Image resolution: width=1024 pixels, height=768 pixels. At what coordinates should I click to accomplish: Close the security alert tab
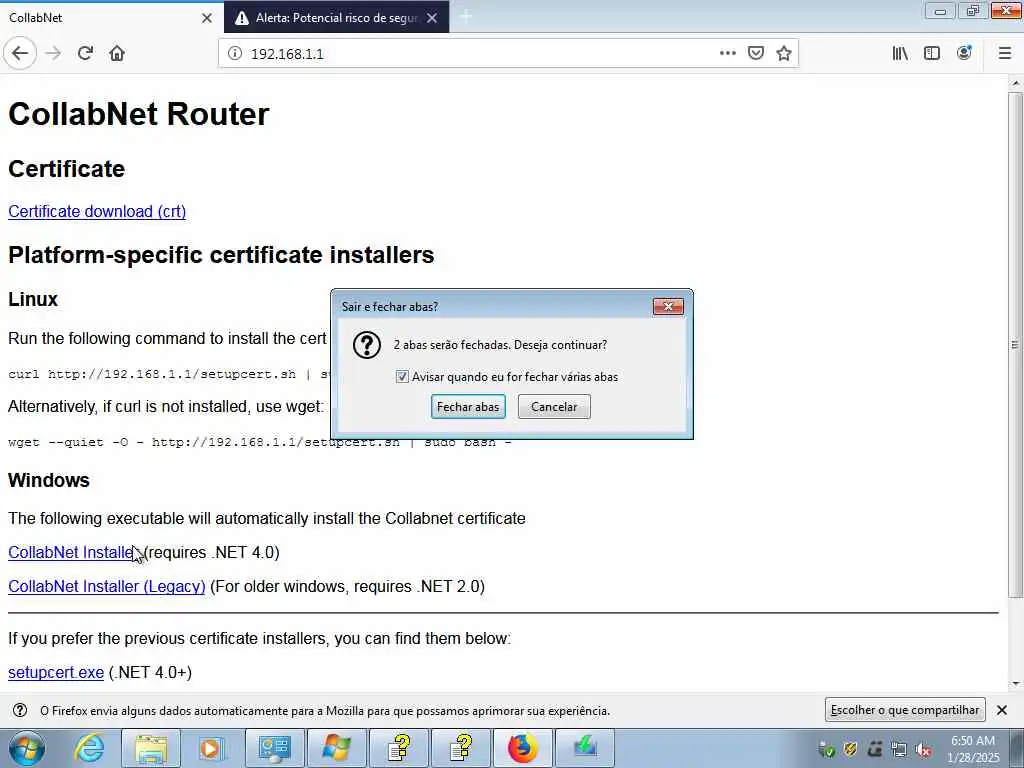point(432,18)
